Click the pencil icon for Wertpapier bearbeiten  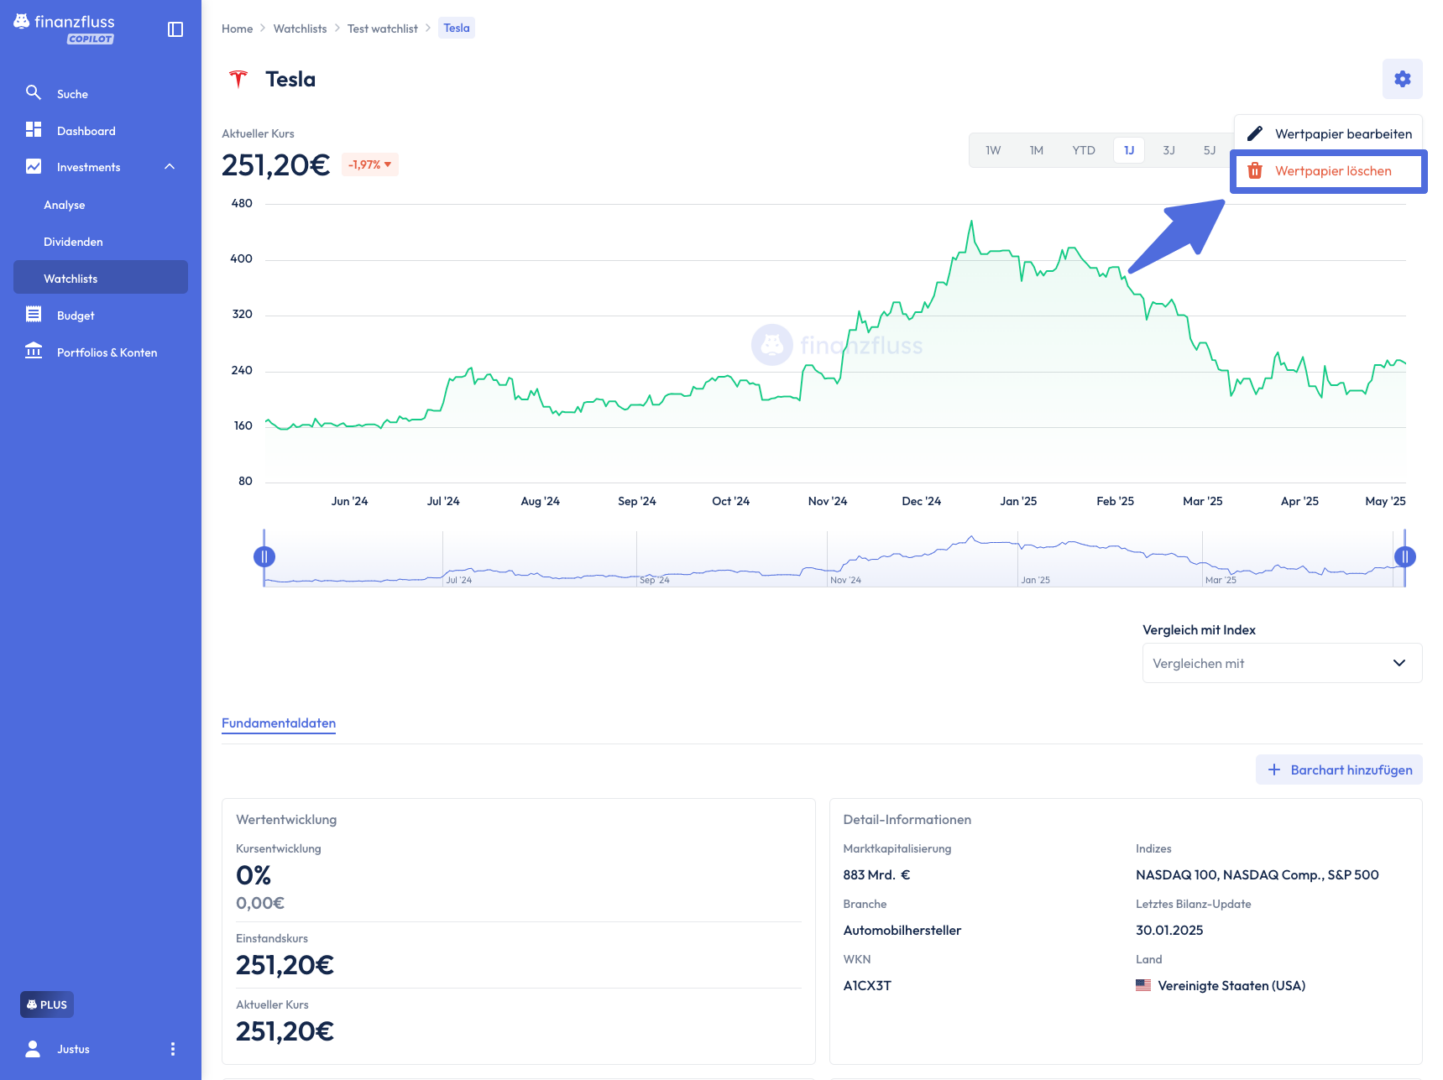1254,133
